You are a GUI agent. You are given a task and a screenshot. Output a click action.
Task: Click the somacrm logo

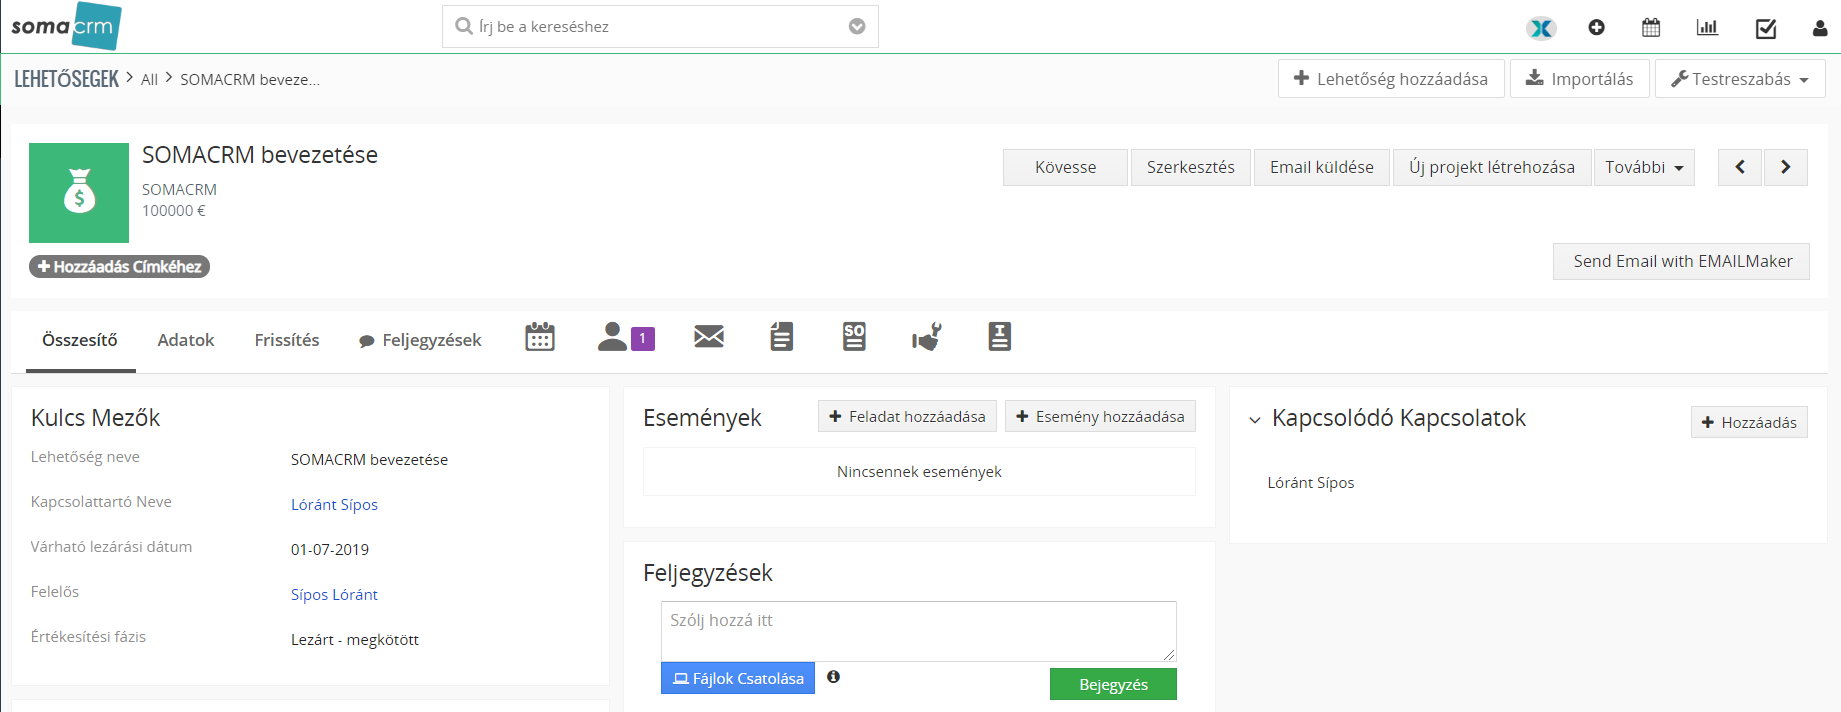click(66, 26)
